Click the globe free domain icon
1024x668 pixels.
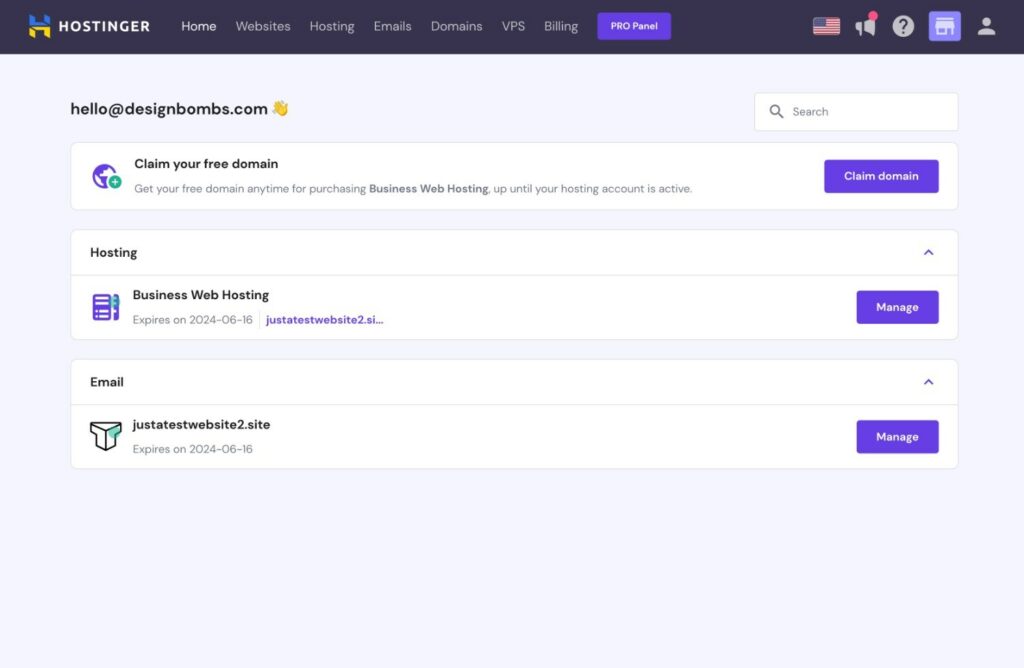click(x=106, y=177)
